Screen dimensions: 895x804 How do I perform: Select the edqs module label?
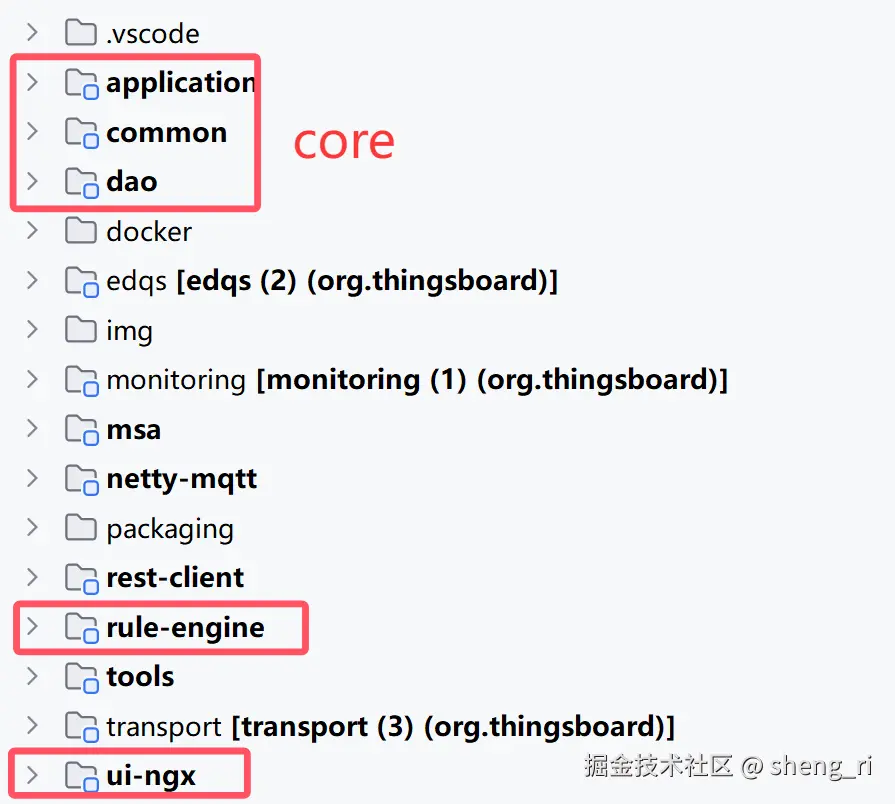[x=137, y=281]
